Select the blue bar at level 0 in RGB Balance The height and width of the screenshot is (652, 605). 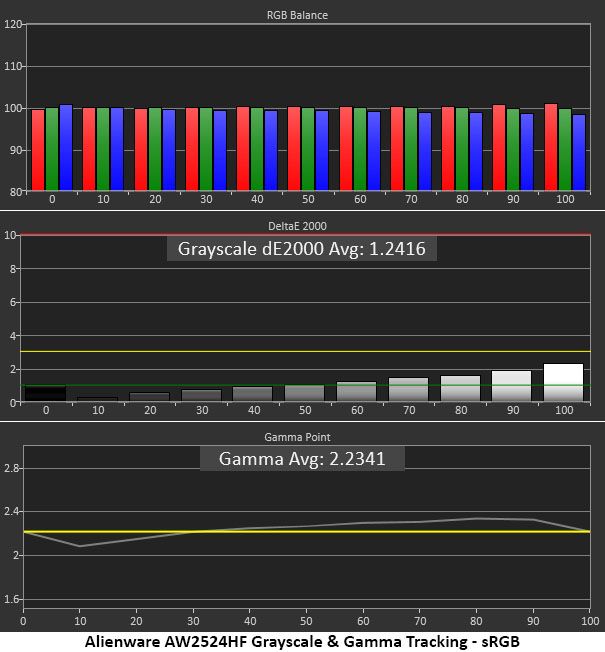point(66,148)
